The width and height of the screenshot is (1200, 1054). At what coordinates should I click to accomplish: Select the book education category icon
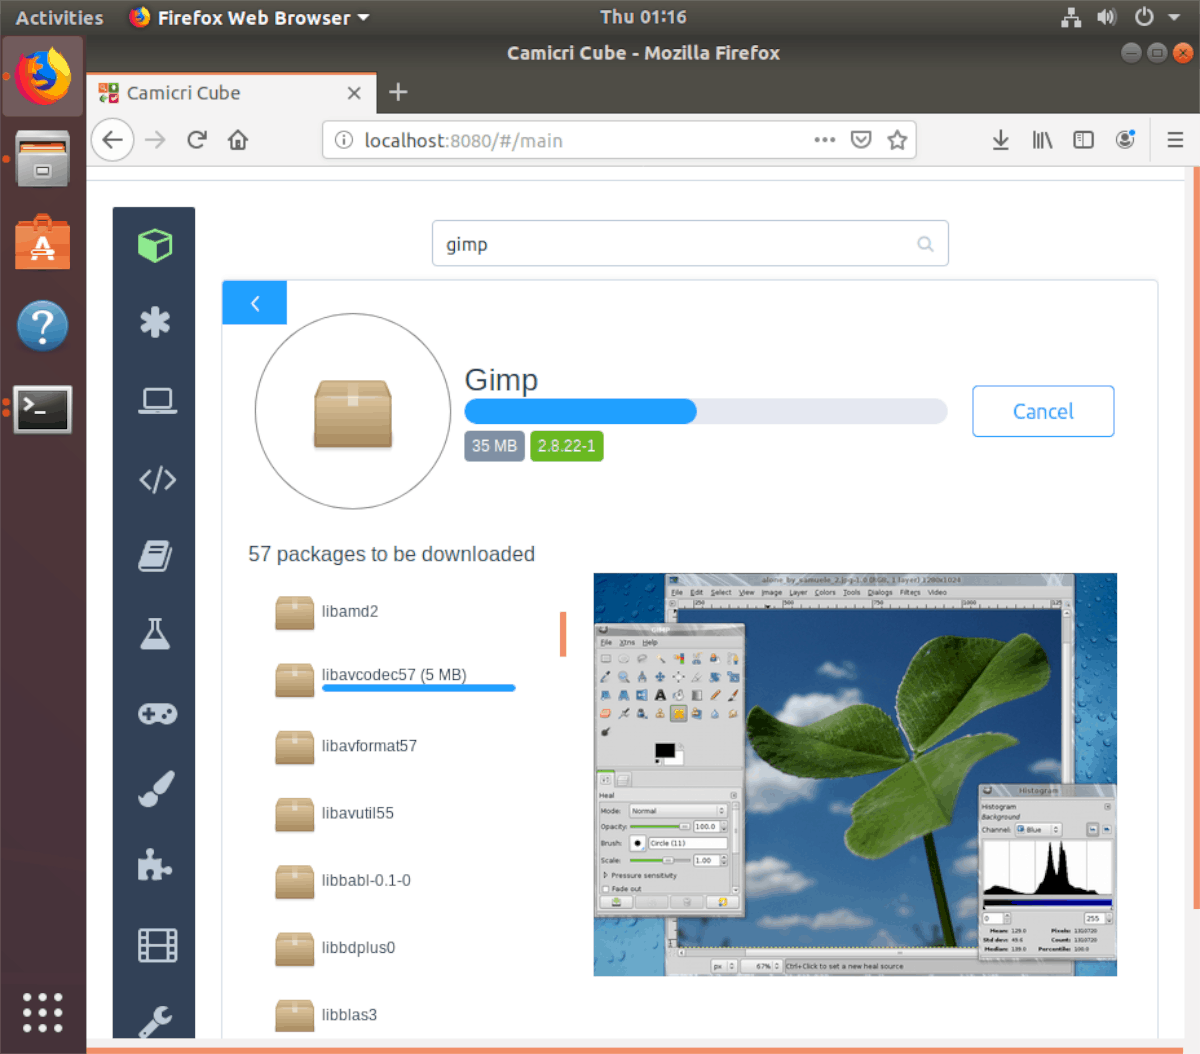tap(155, 556)
